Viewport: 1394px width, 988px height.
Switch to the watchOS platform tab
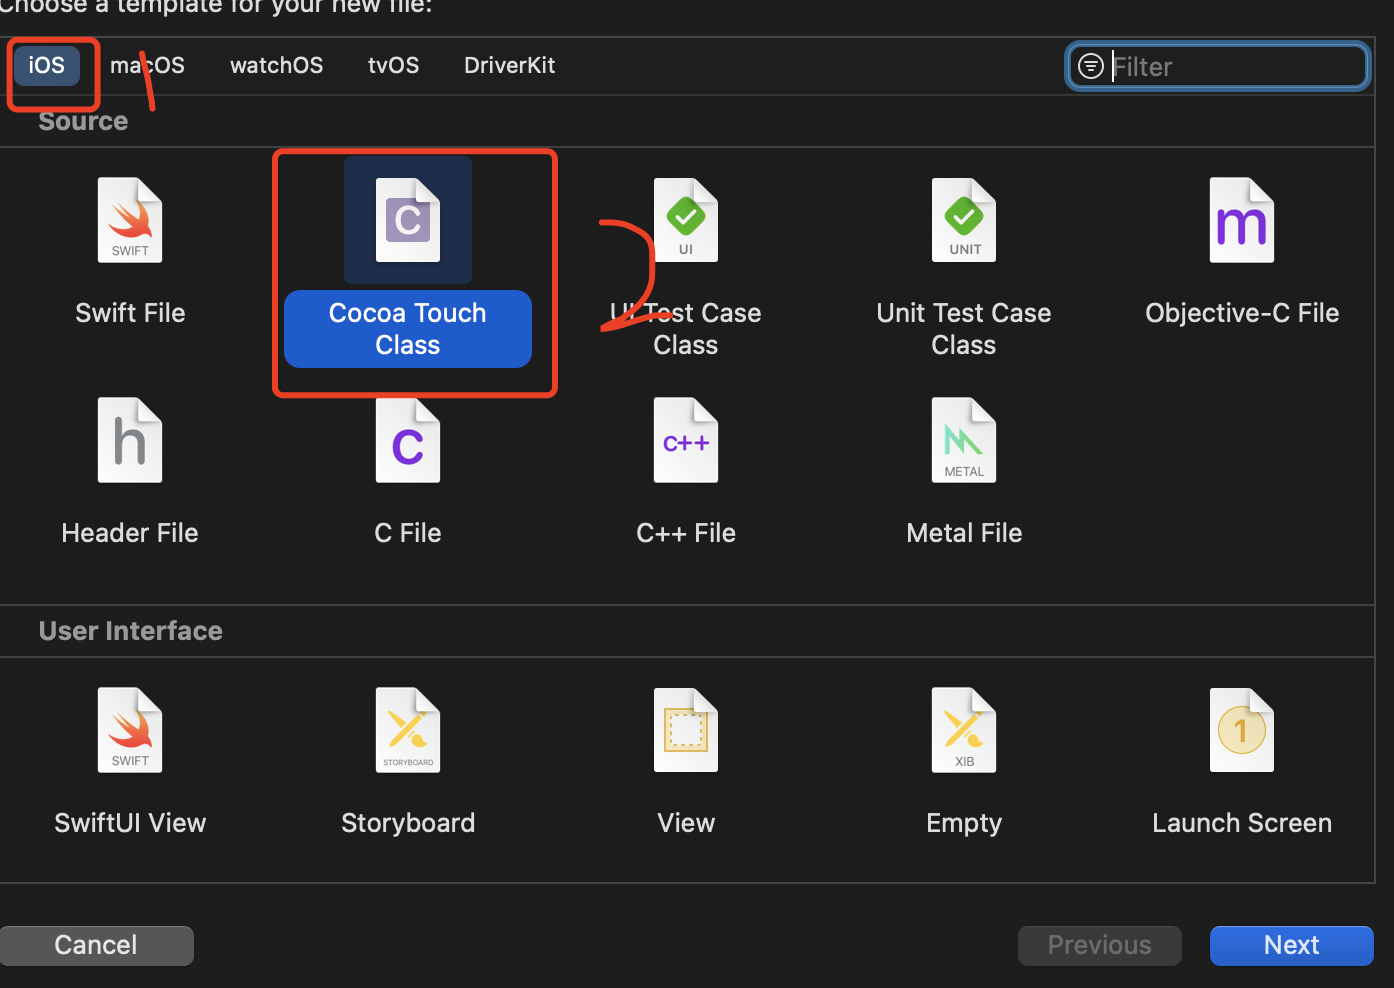pyautogui.click(x=276, y=66)
